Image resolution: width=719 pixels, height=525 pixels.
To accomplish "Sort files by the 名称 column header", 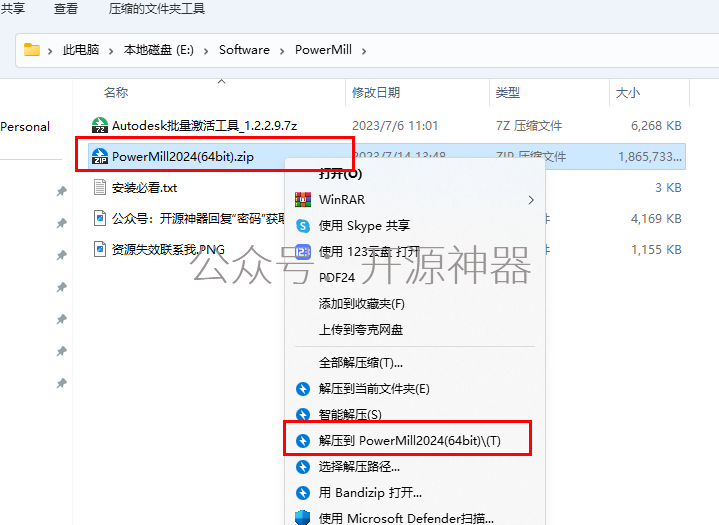I will (116, 93).
